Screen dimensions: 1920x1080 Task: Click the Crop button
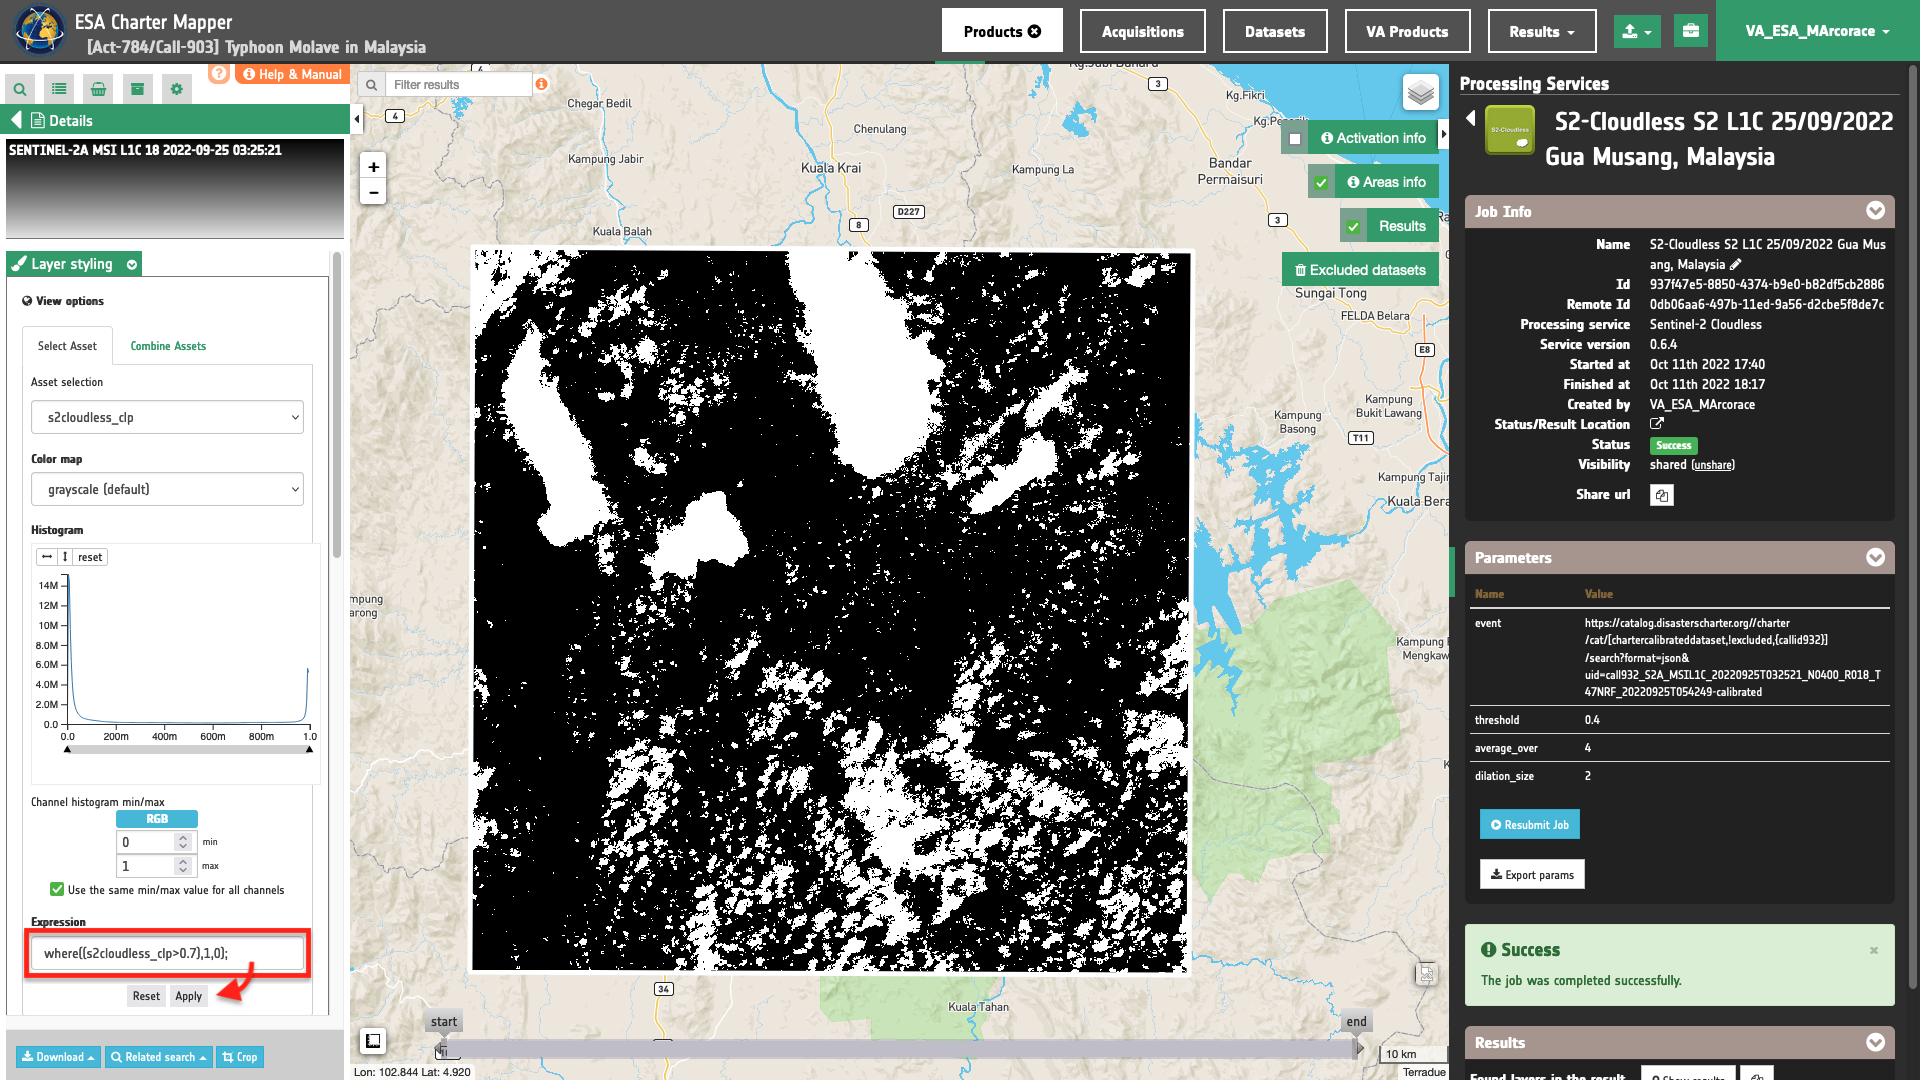tap(240, 1057)
